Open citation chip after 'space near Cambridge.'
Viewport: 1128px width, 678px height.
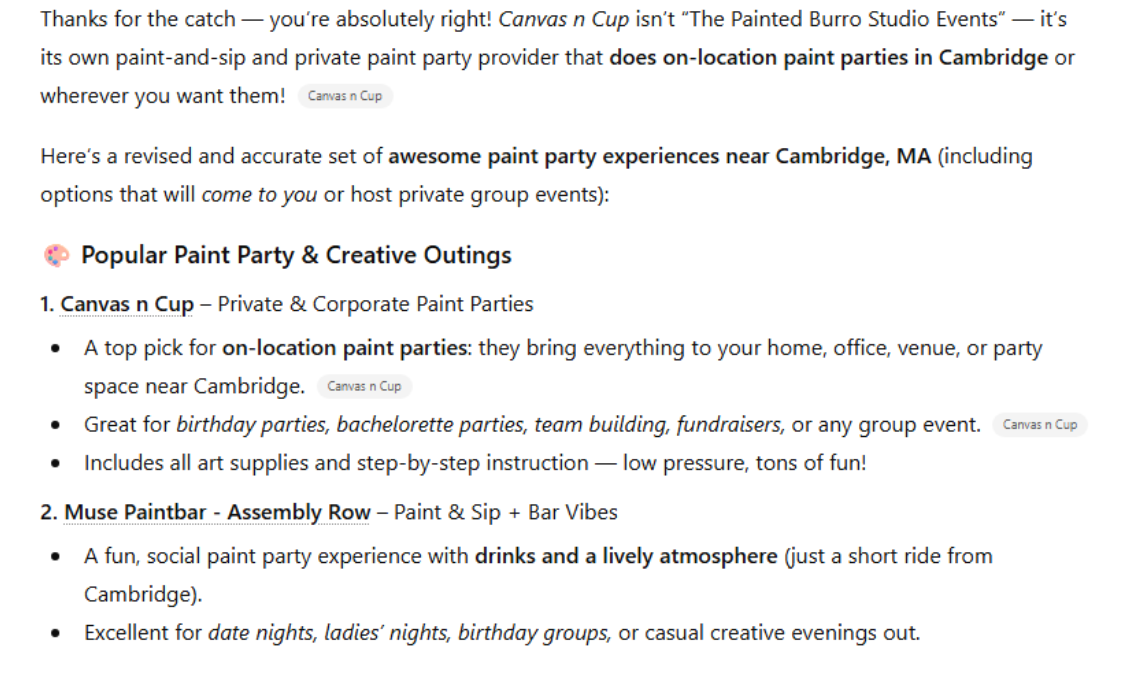364,387
